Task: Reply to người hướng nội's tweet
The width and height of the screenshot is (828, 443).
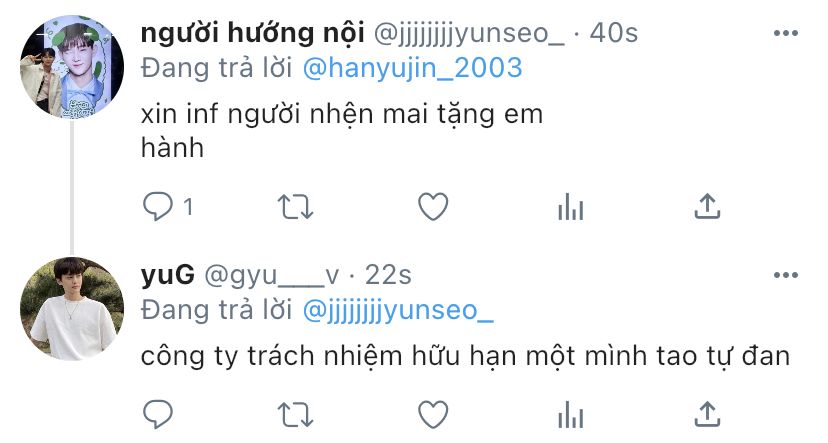Action: point(158,206)
